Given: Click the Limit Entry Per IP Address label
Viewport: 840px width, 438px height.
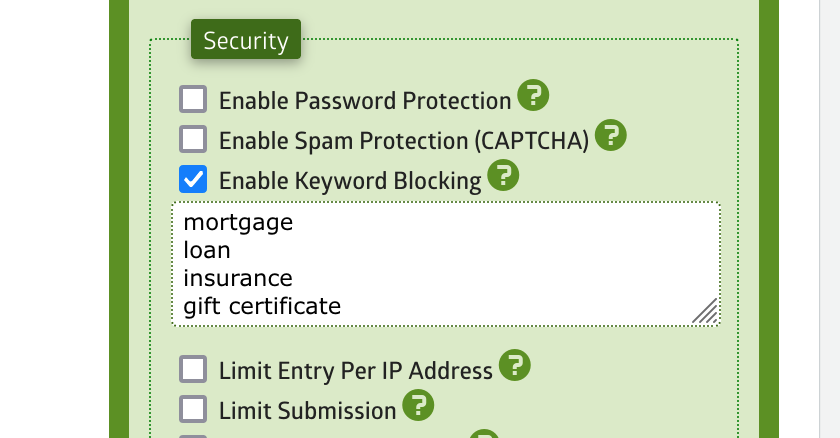Looking at the screenshot, I should point(356,371).
